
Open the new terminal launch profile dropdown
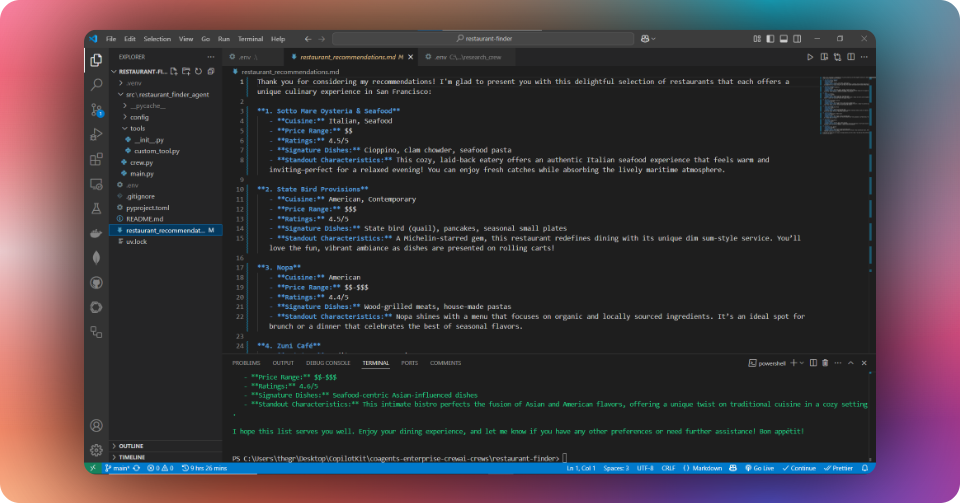(801, 363)
